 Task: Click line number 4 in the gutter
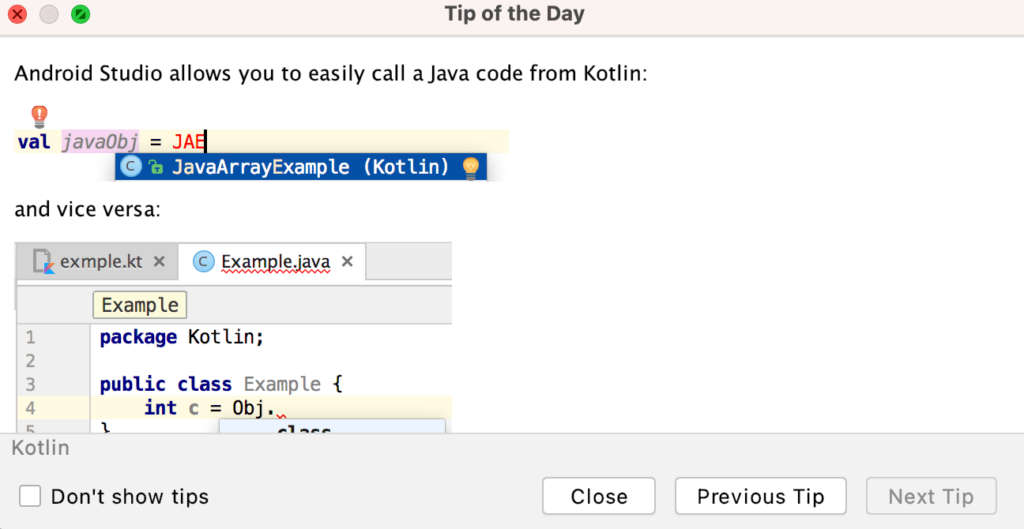(31, 408)
